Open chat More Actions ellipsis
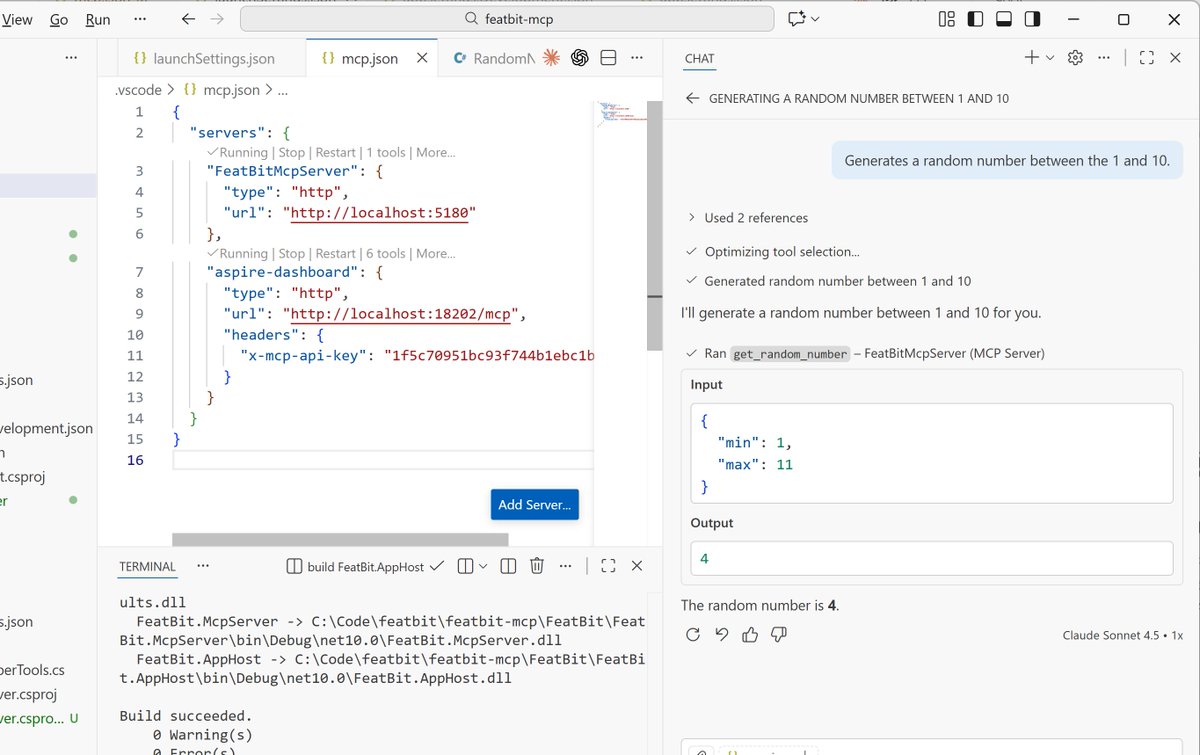 click(x=1103, y=58)
